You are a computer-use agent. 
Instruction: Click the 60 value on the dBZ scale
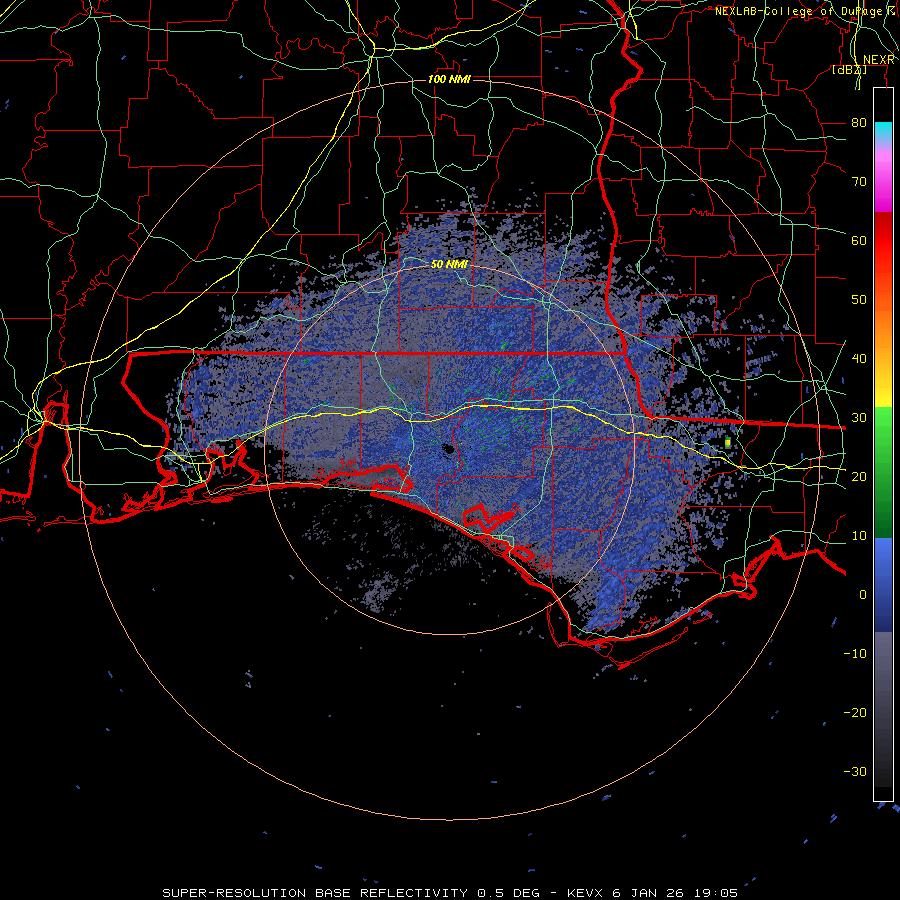point(859,240)
